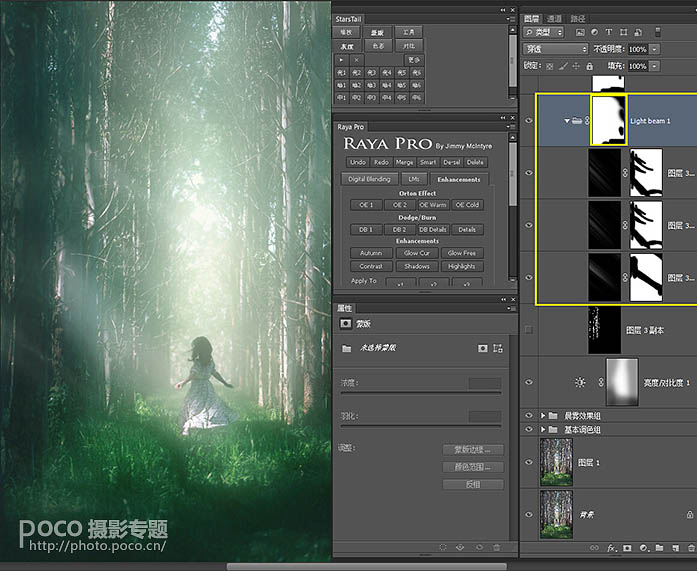
Task: Add layer mask icon at Layers panel bottom
Action: click(x=627, y=548)
